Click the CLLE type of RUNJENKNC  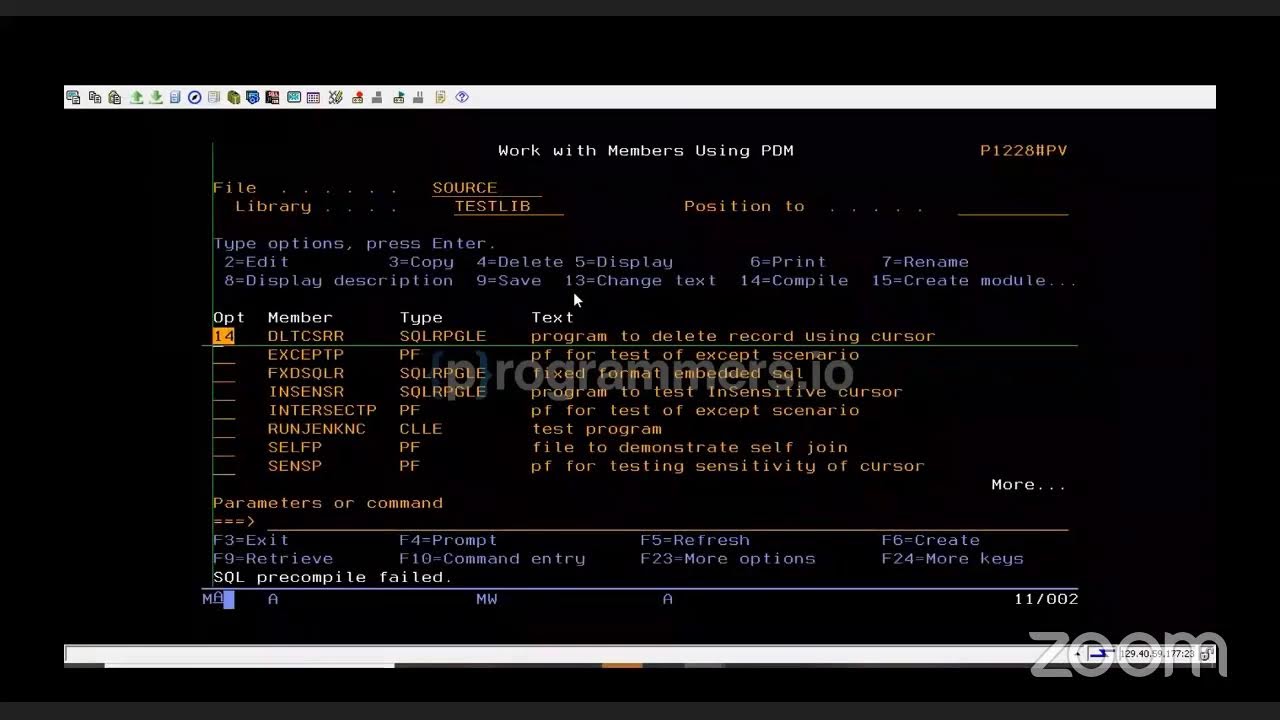pos(420,429)
